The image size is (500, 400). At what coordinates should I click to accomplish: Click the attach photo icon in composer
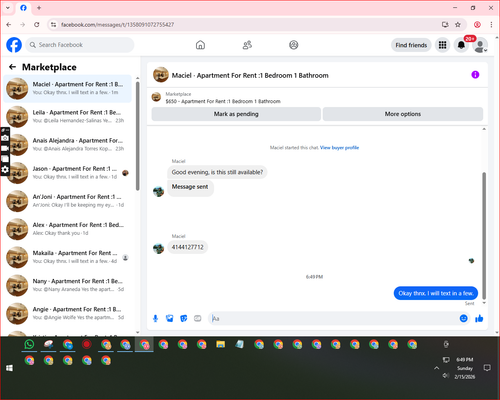tap(170, 318)
